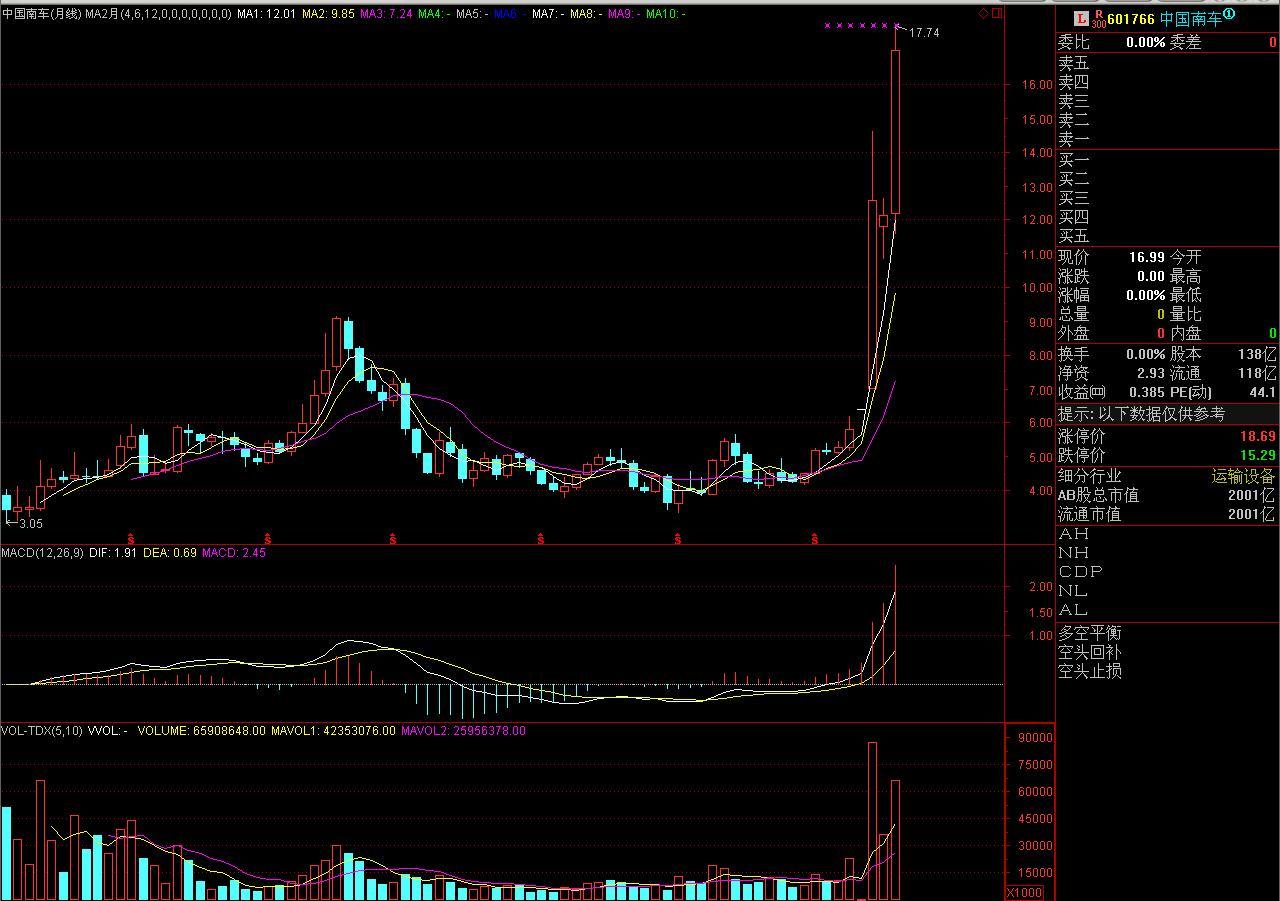Select the 卖一 order row
This screenshot has height=901, width=1280.
point(1167,139)
